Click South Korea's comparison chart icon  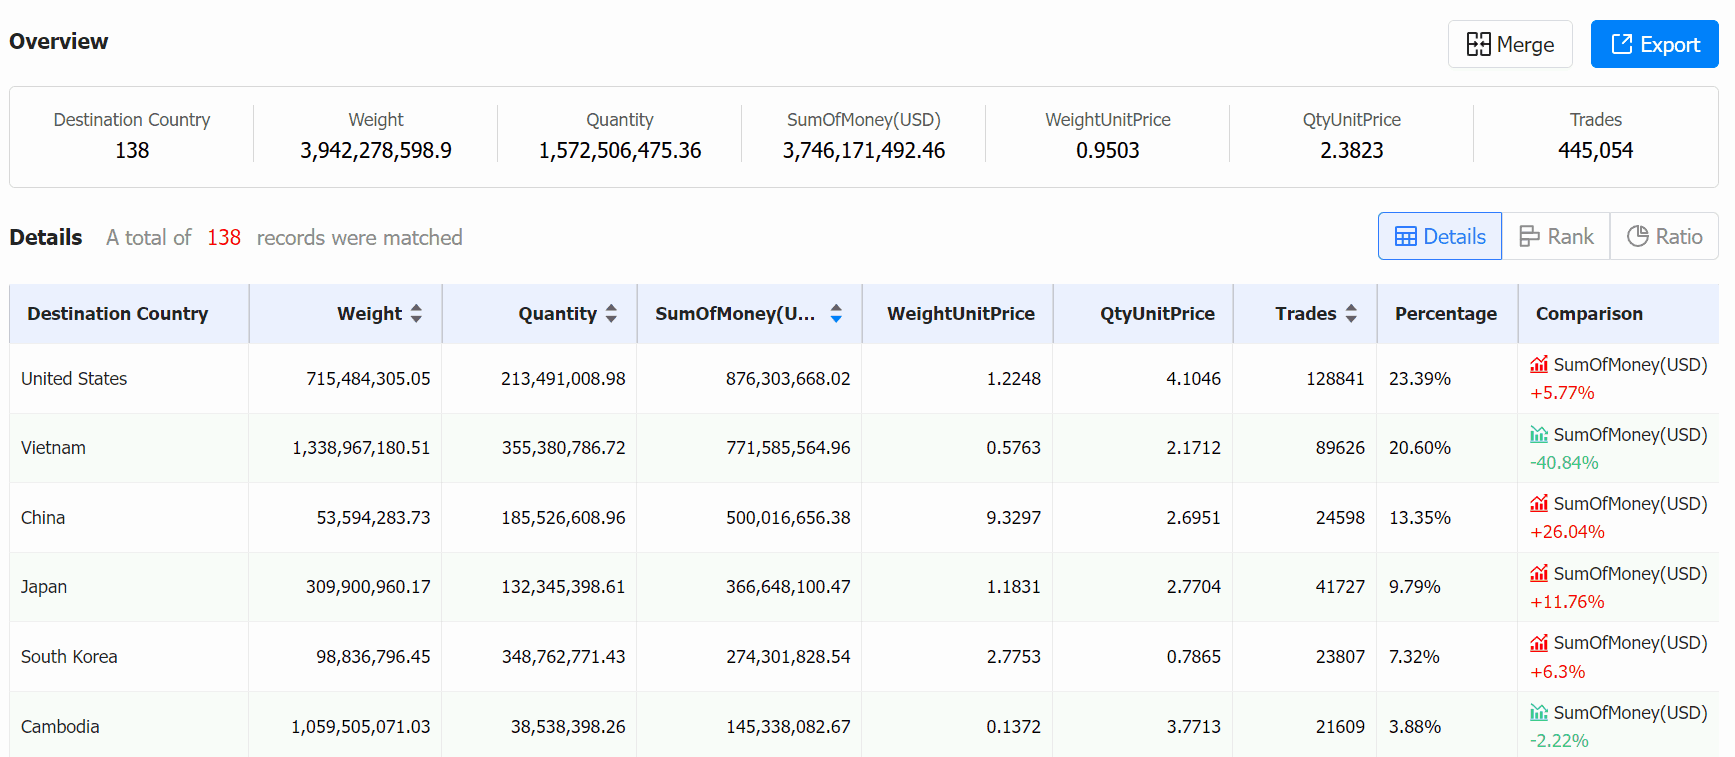(1539, 643)
